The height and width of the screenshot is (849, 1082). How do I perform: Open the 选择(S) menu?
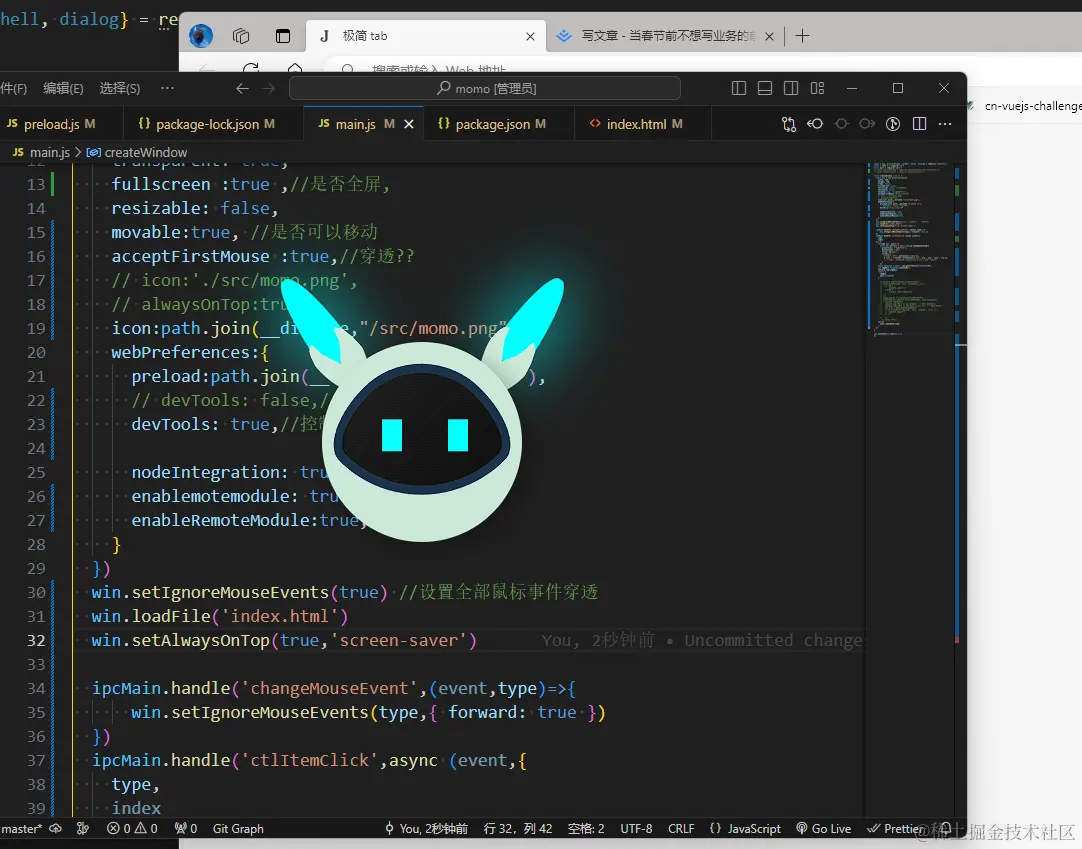tap(119, 88)
